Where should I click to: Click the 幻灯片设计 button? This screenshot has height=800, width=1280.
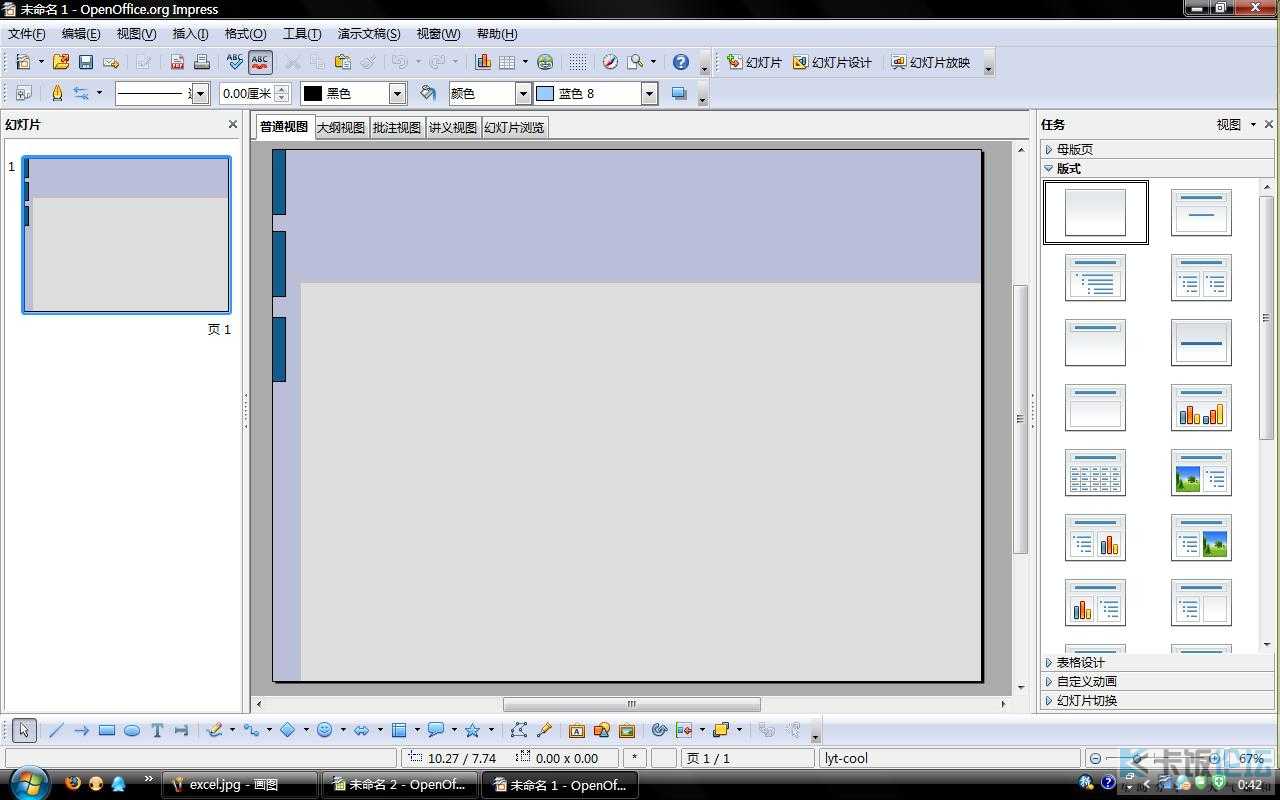pyautogui.click(x=832, y=62)
